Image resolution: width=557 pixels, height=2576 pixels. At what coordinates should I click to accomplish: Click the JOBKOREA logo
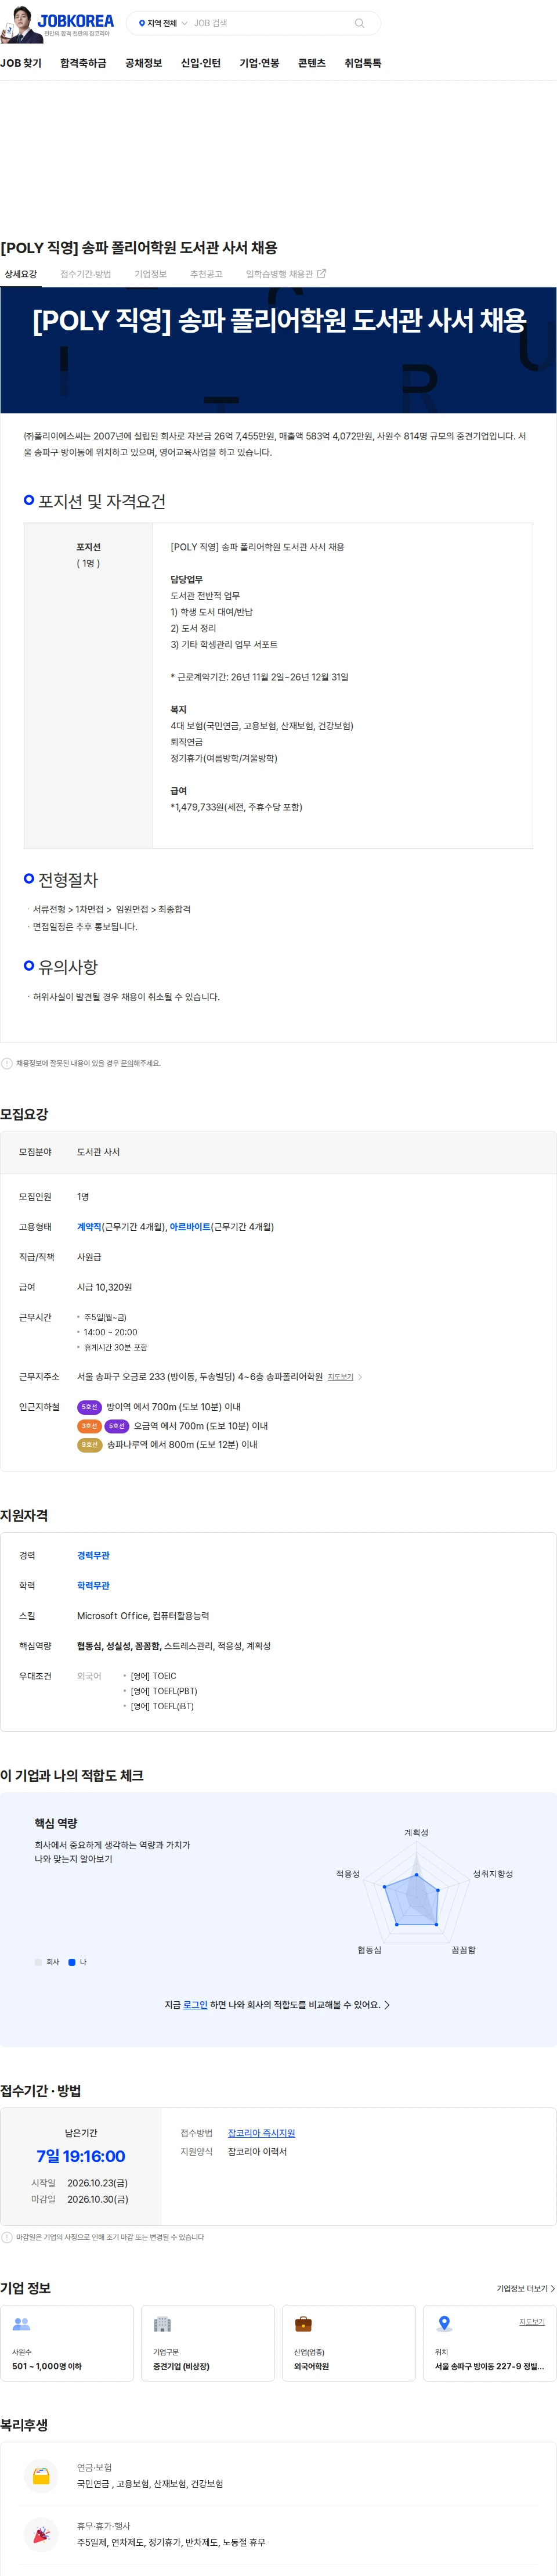pyautogui.click(x=75, y=20)
